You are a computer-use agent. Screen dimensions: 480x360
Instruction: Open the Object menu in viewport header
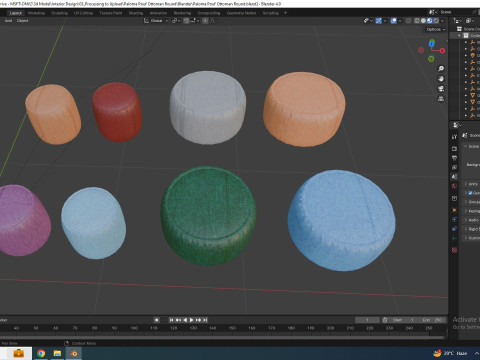click(22, 21)
